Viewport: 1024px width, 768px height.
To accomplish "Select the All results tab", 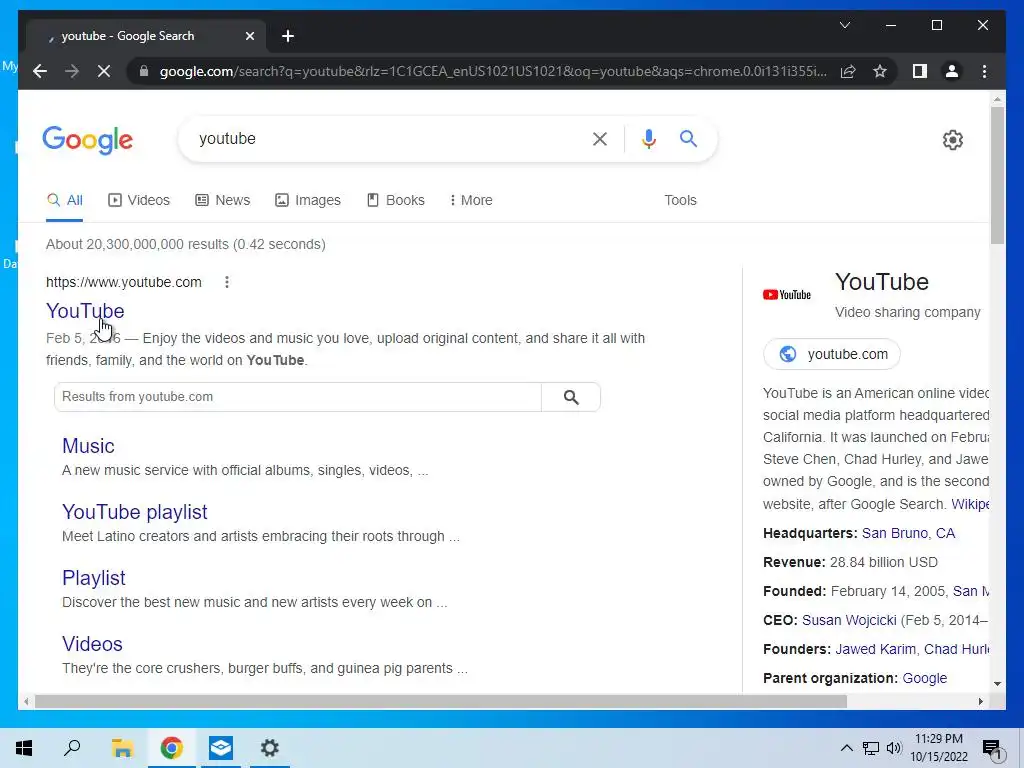I will (65, 200).
